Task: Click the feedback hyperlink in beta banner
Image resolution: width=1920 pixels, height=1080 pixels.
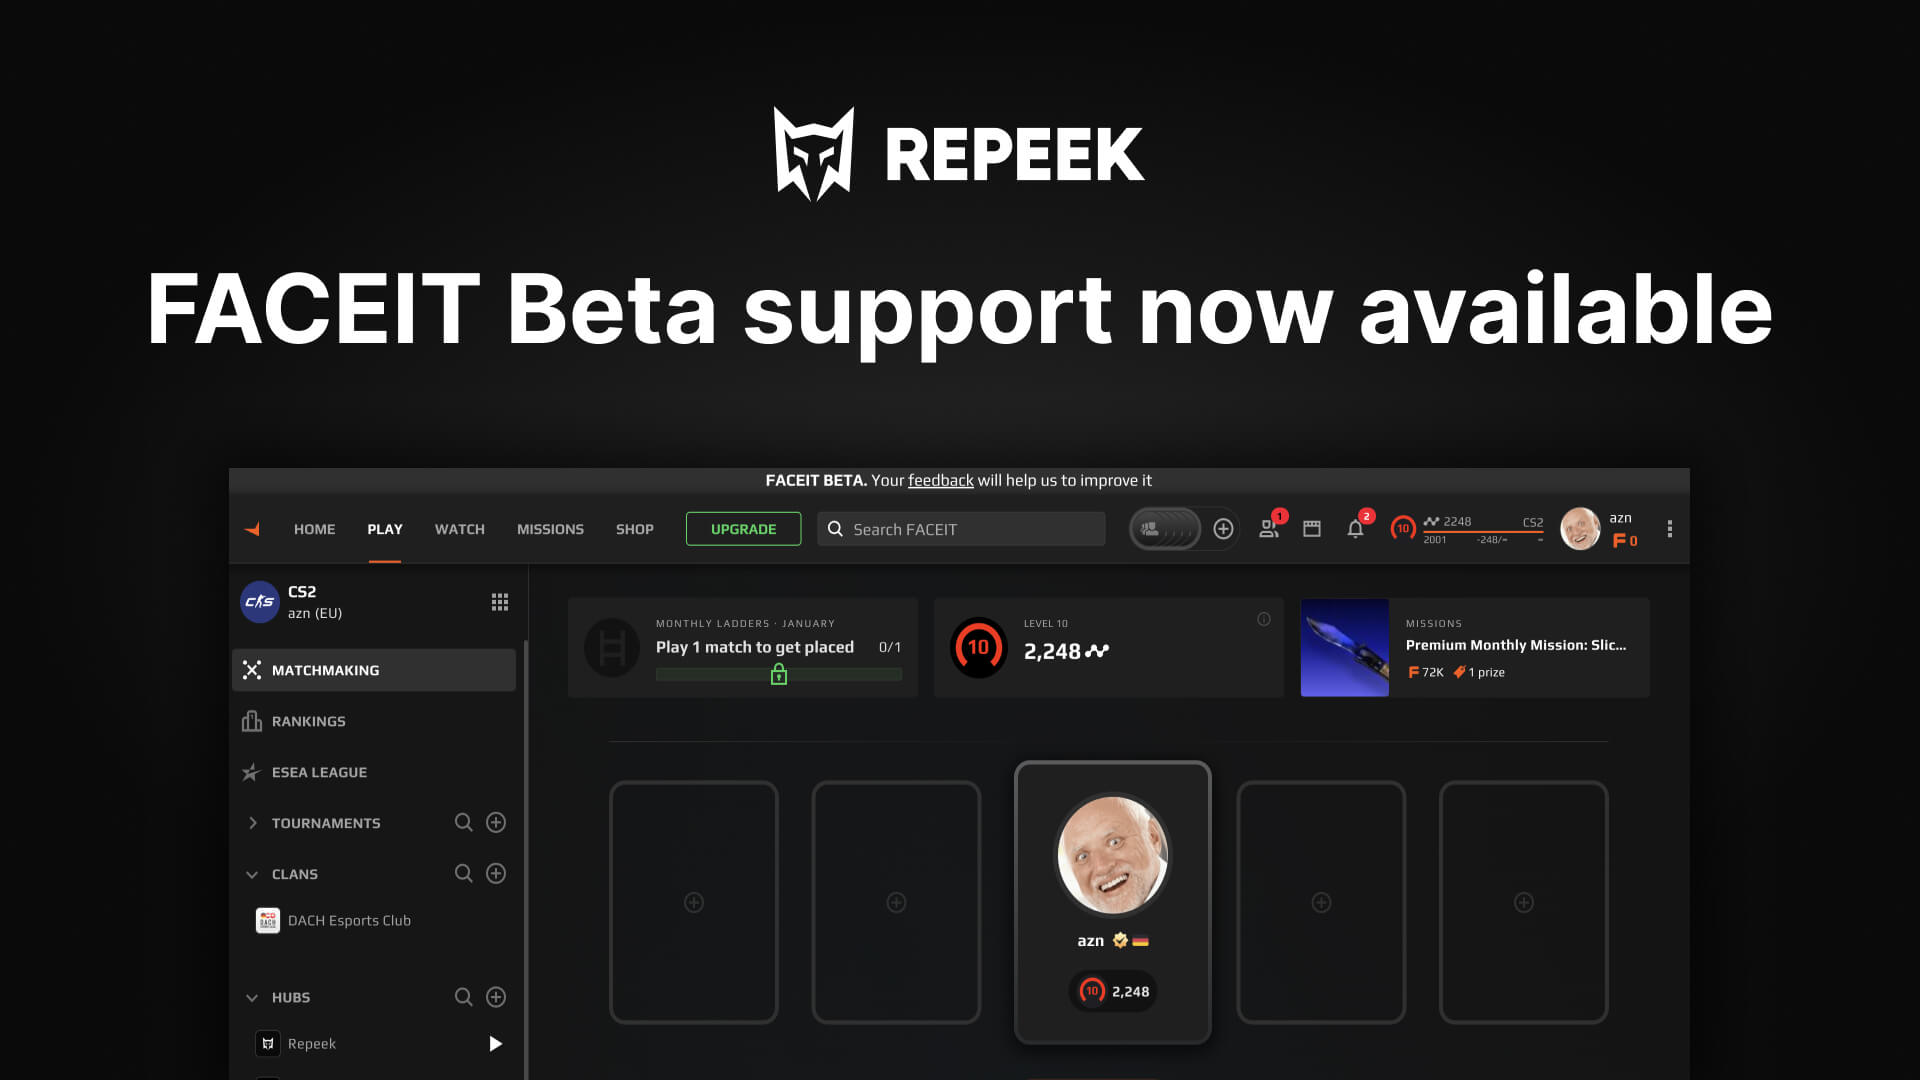Action: coord(940,479)
